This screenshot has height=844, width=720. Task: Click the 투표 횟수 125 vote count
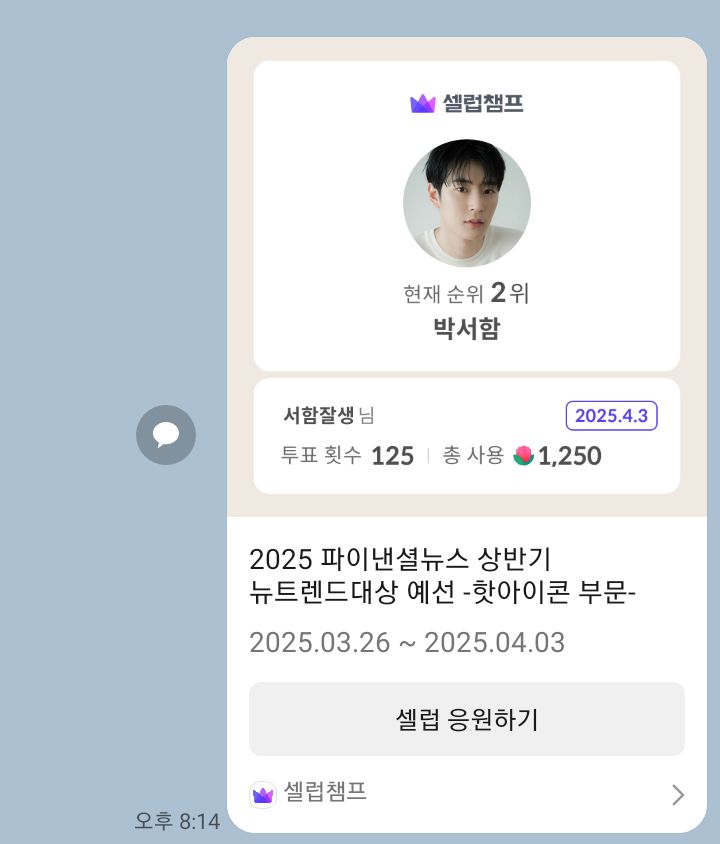click(x=347, y=456)
